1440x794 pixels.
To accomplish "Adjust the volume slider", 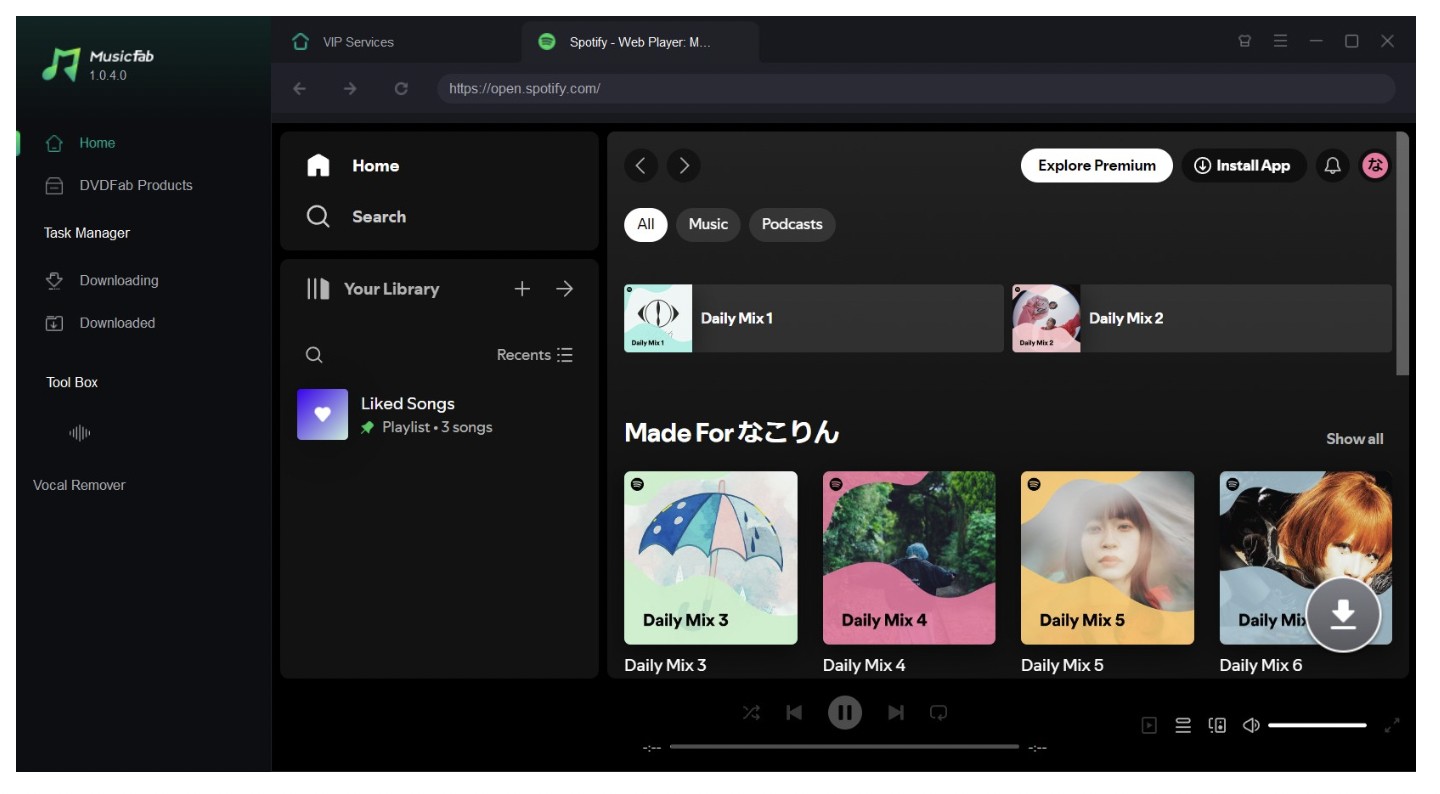I will pos(1317,725).
